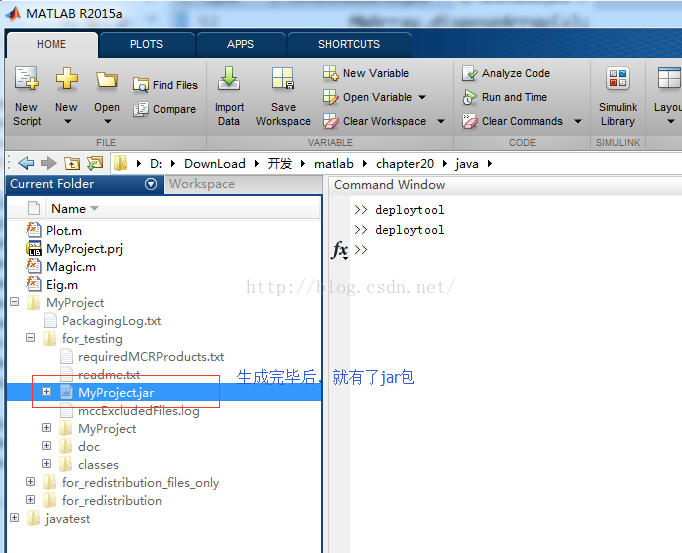Open the Open dropdown arrow
682x553 pixels.
pyautogui.click(x=108, y=121)
